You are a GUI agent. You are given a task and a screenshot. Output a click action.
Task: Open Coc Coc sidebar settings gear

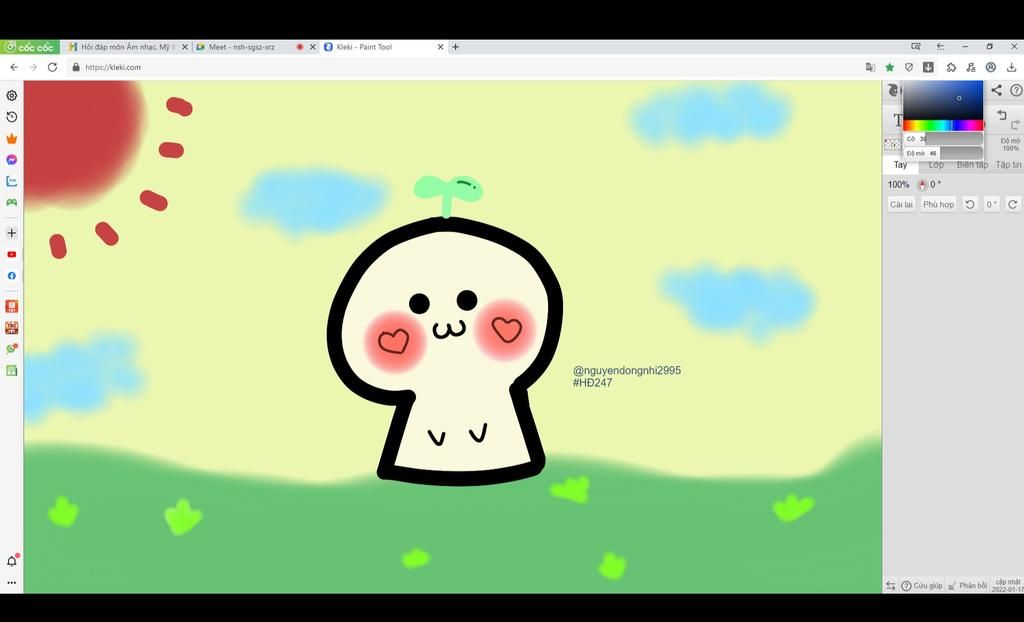(12, 95)
